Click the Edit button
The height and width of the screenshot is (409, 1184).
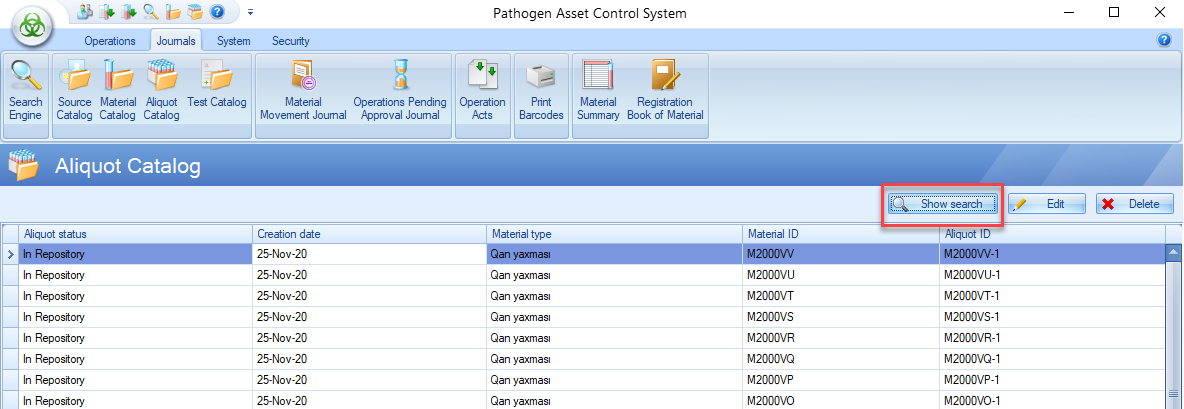coord(1046,204)
